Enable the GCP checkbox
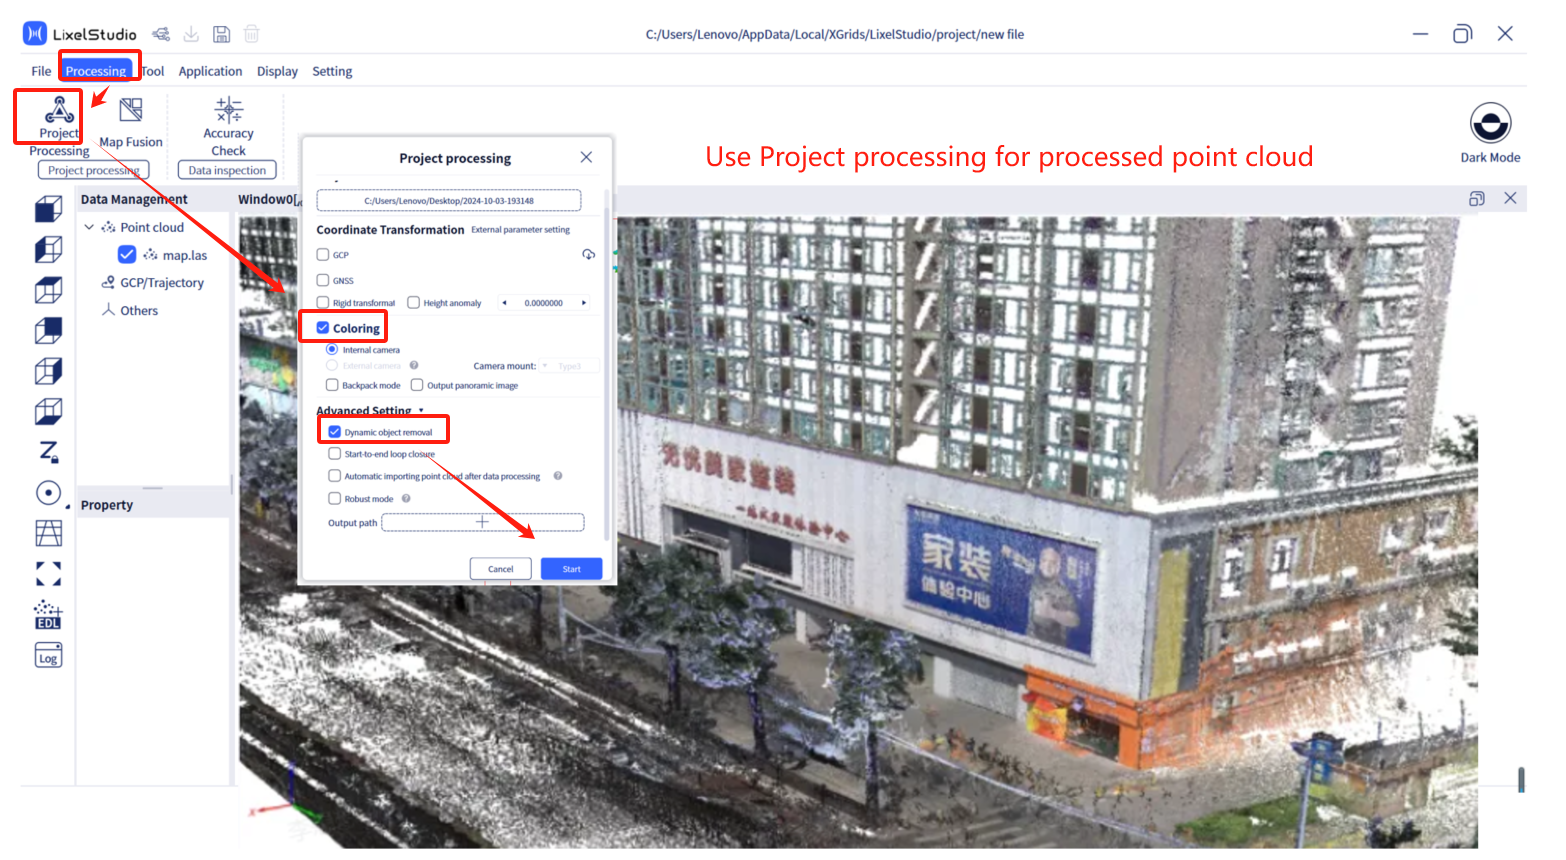Screen dimensions: 1566x860 point(323,255)
